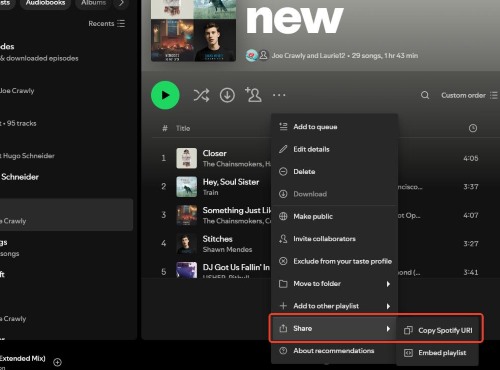Click Hey, Soul Sister album art thumbnail
This screenshot has height=370, width=500.
[x=186, y=187]
